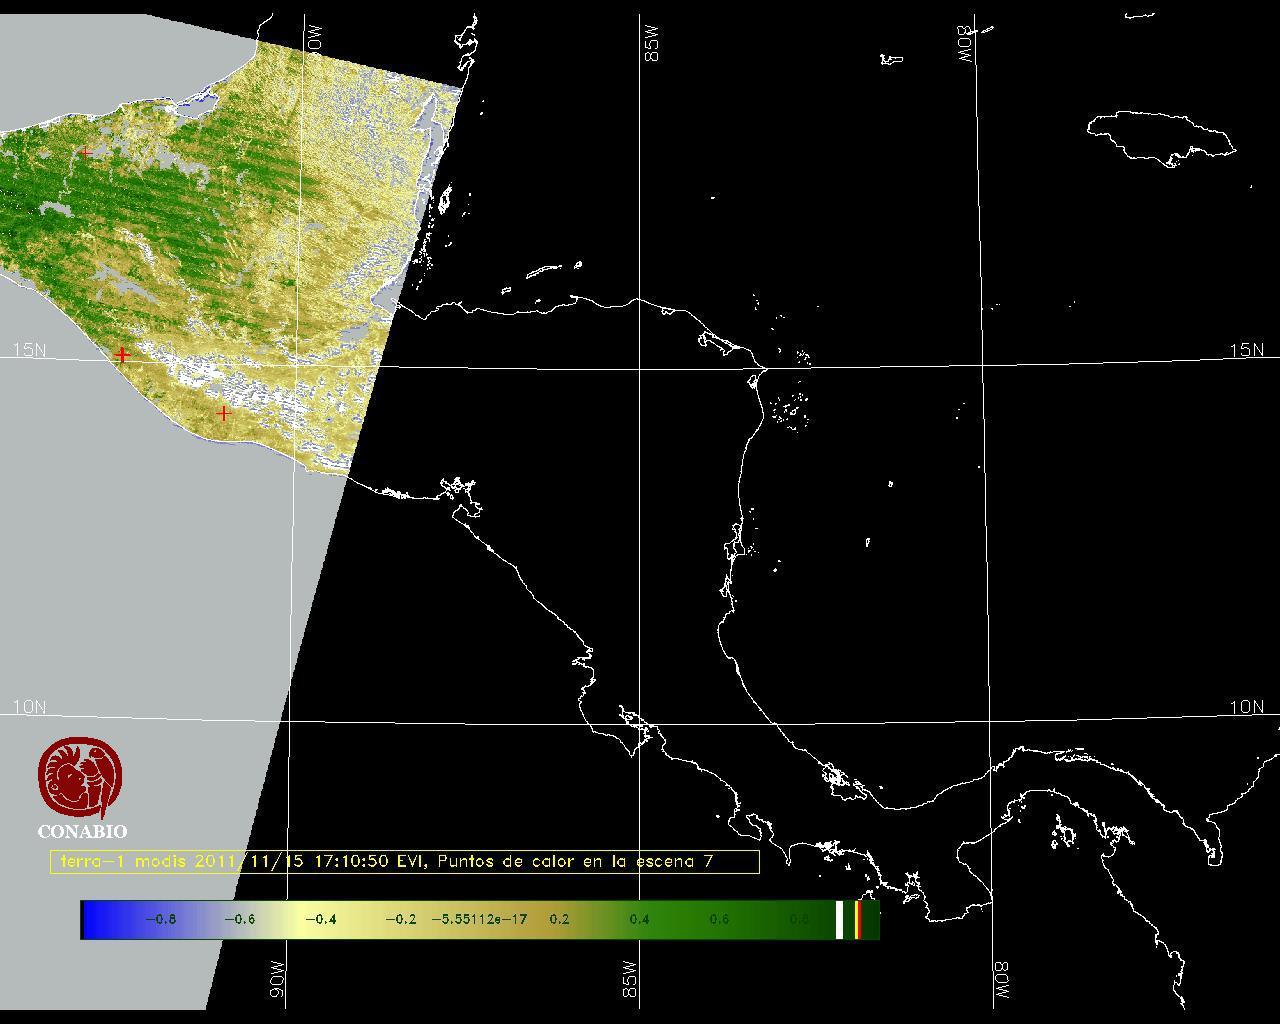The width and height of the screenshot is (1280, 1024).
Task: Click the 15N label on the left edge
Action: point(29,350)
